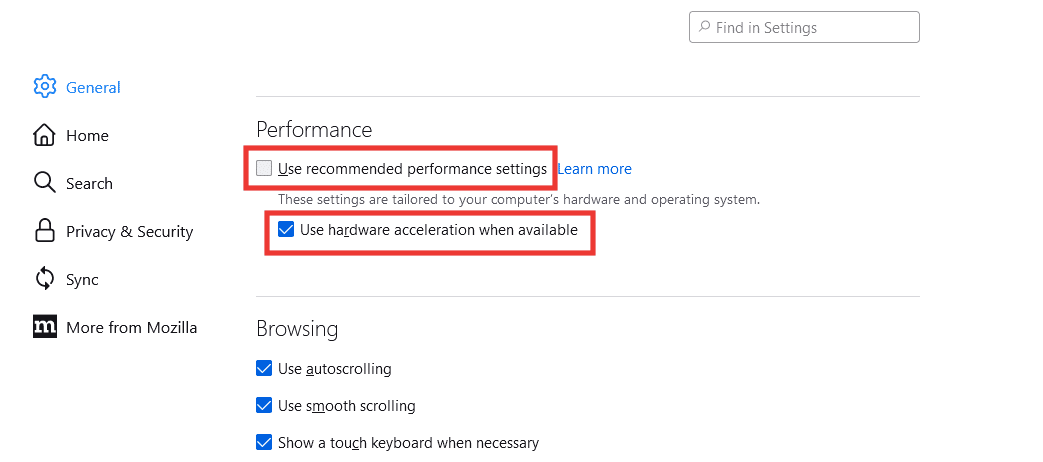Open More from Mozilla text label
Screen dimensions: 1043x462
(x=131, y=328)
